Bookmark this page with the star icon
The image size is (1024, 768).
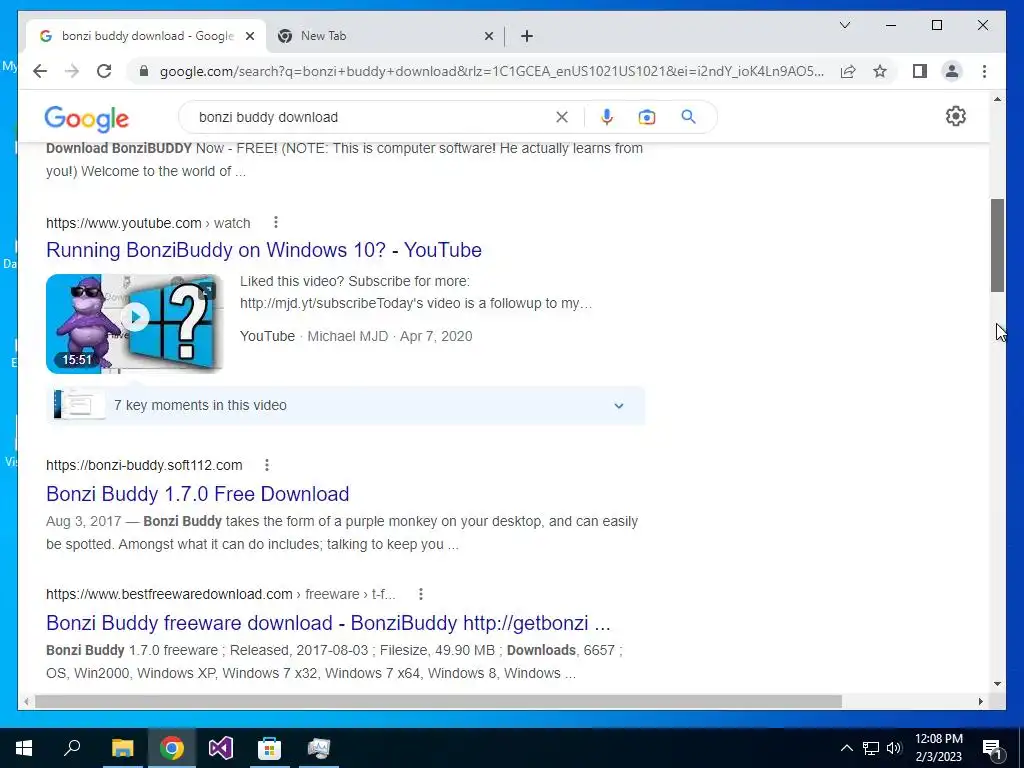click(x=880, y=71)
